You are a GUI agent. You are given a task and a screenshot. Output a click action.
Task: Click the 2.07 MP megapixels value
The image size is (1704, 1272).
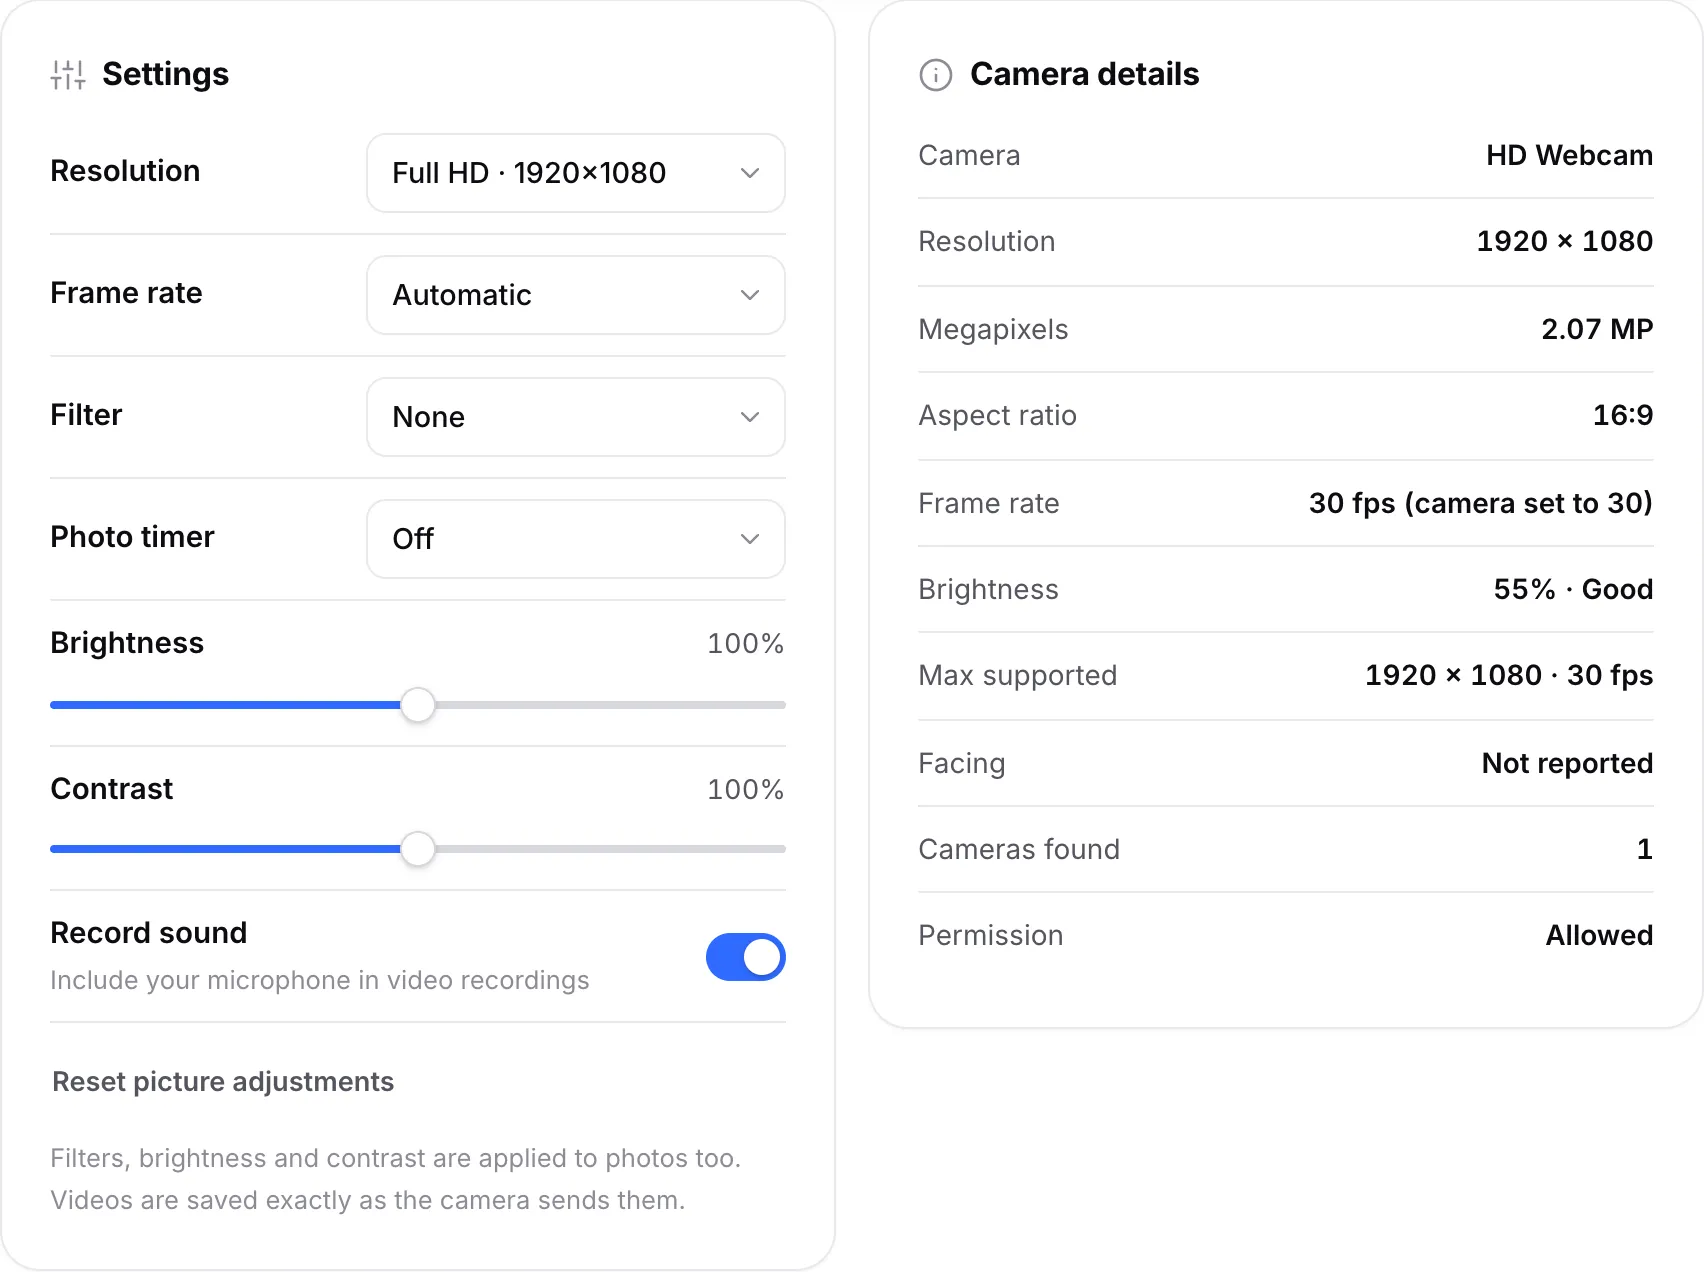1597,329
